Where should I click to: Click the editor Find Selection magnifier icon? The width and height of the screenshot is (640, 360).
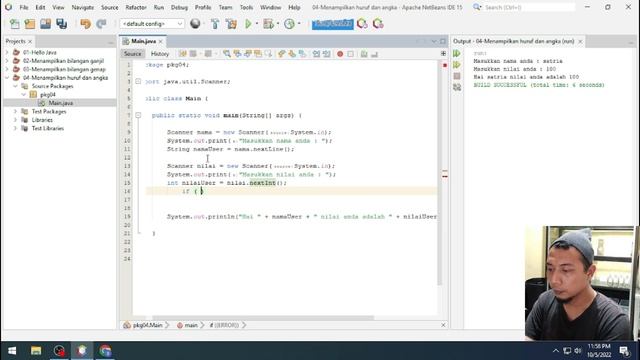click(x=227, y=54)
